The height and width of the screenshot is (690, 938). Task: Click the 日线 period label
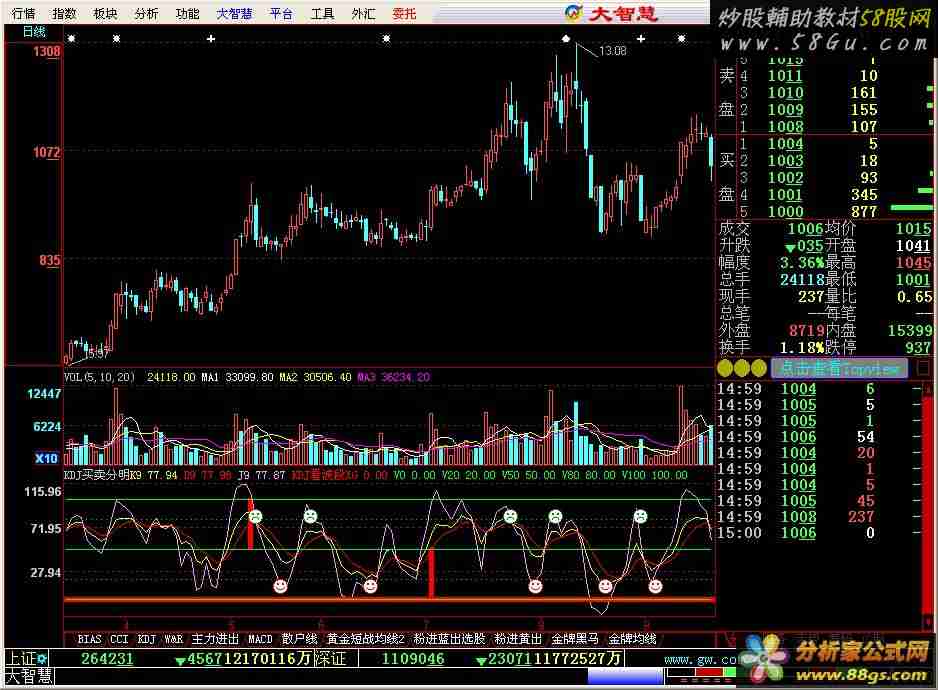click(x=34, y=32)
